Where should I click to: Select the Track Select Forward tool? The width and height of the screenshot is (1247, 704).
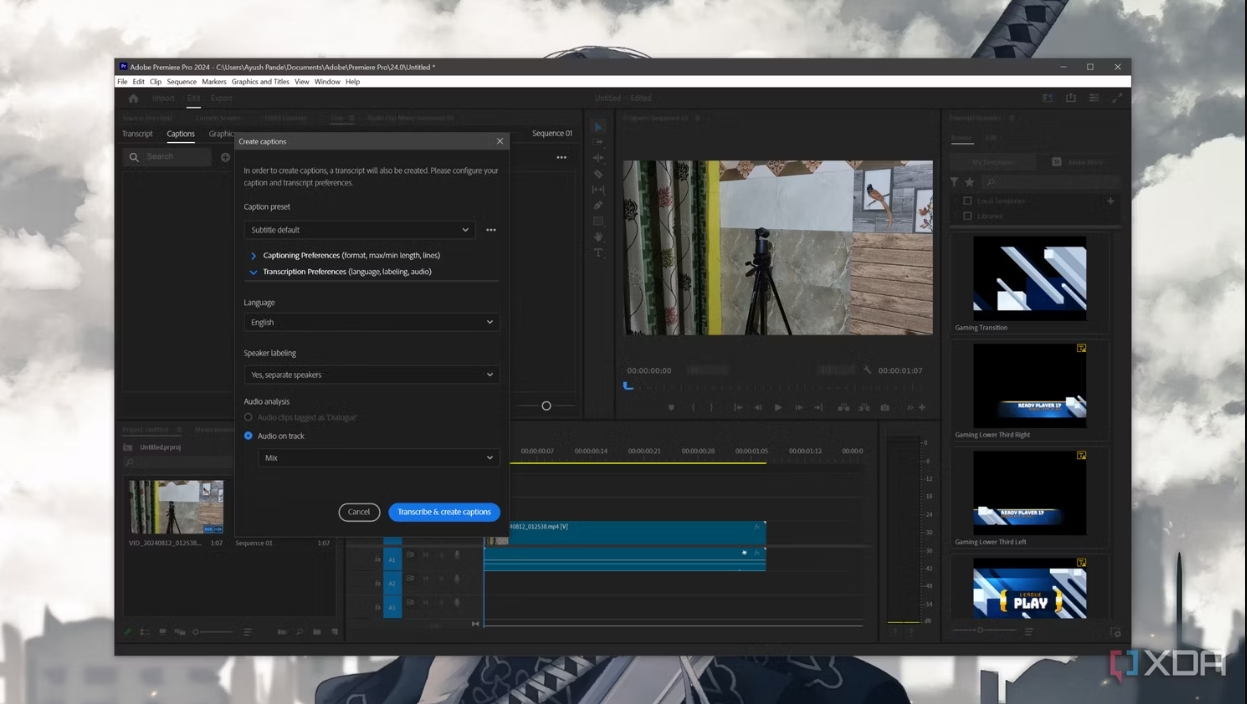[598, 142]
